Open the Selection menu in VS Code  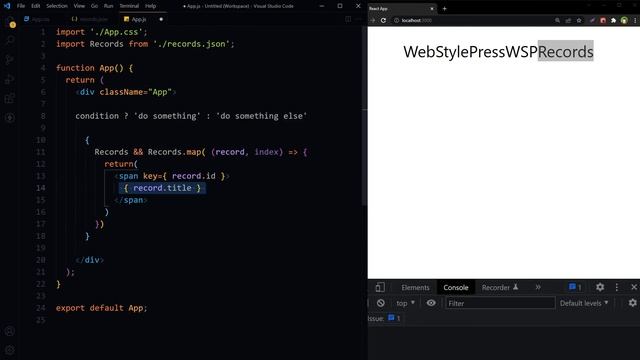[x=57, y=6]
